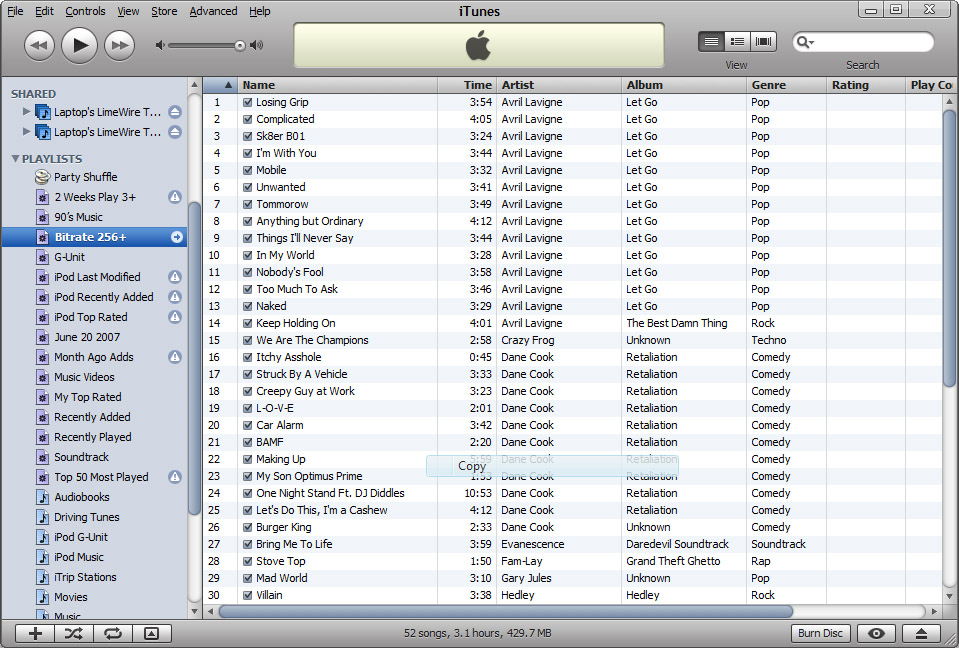Open the Help menu
Screen dimensions: 959x648
[x=259, y=11]
